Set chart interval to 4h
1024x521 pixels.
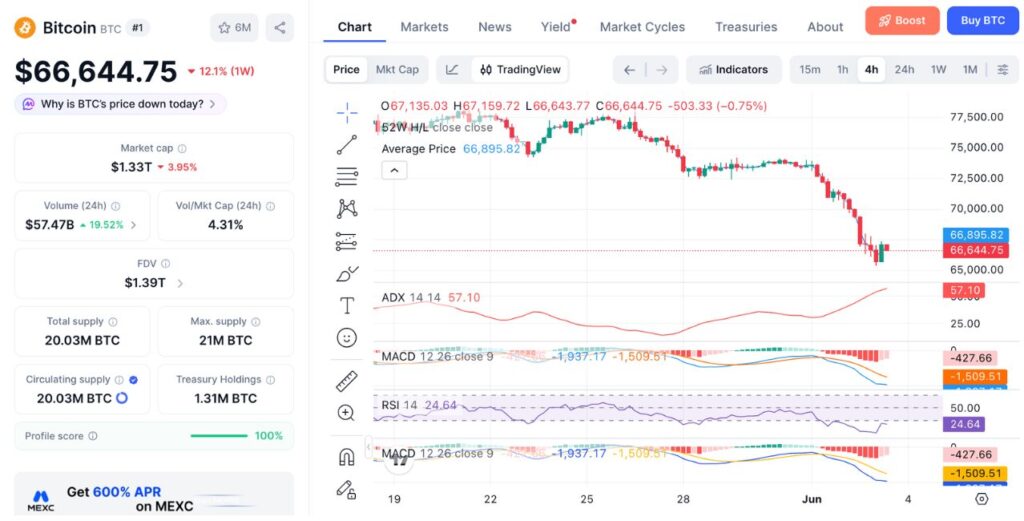[x=871, y=70]
